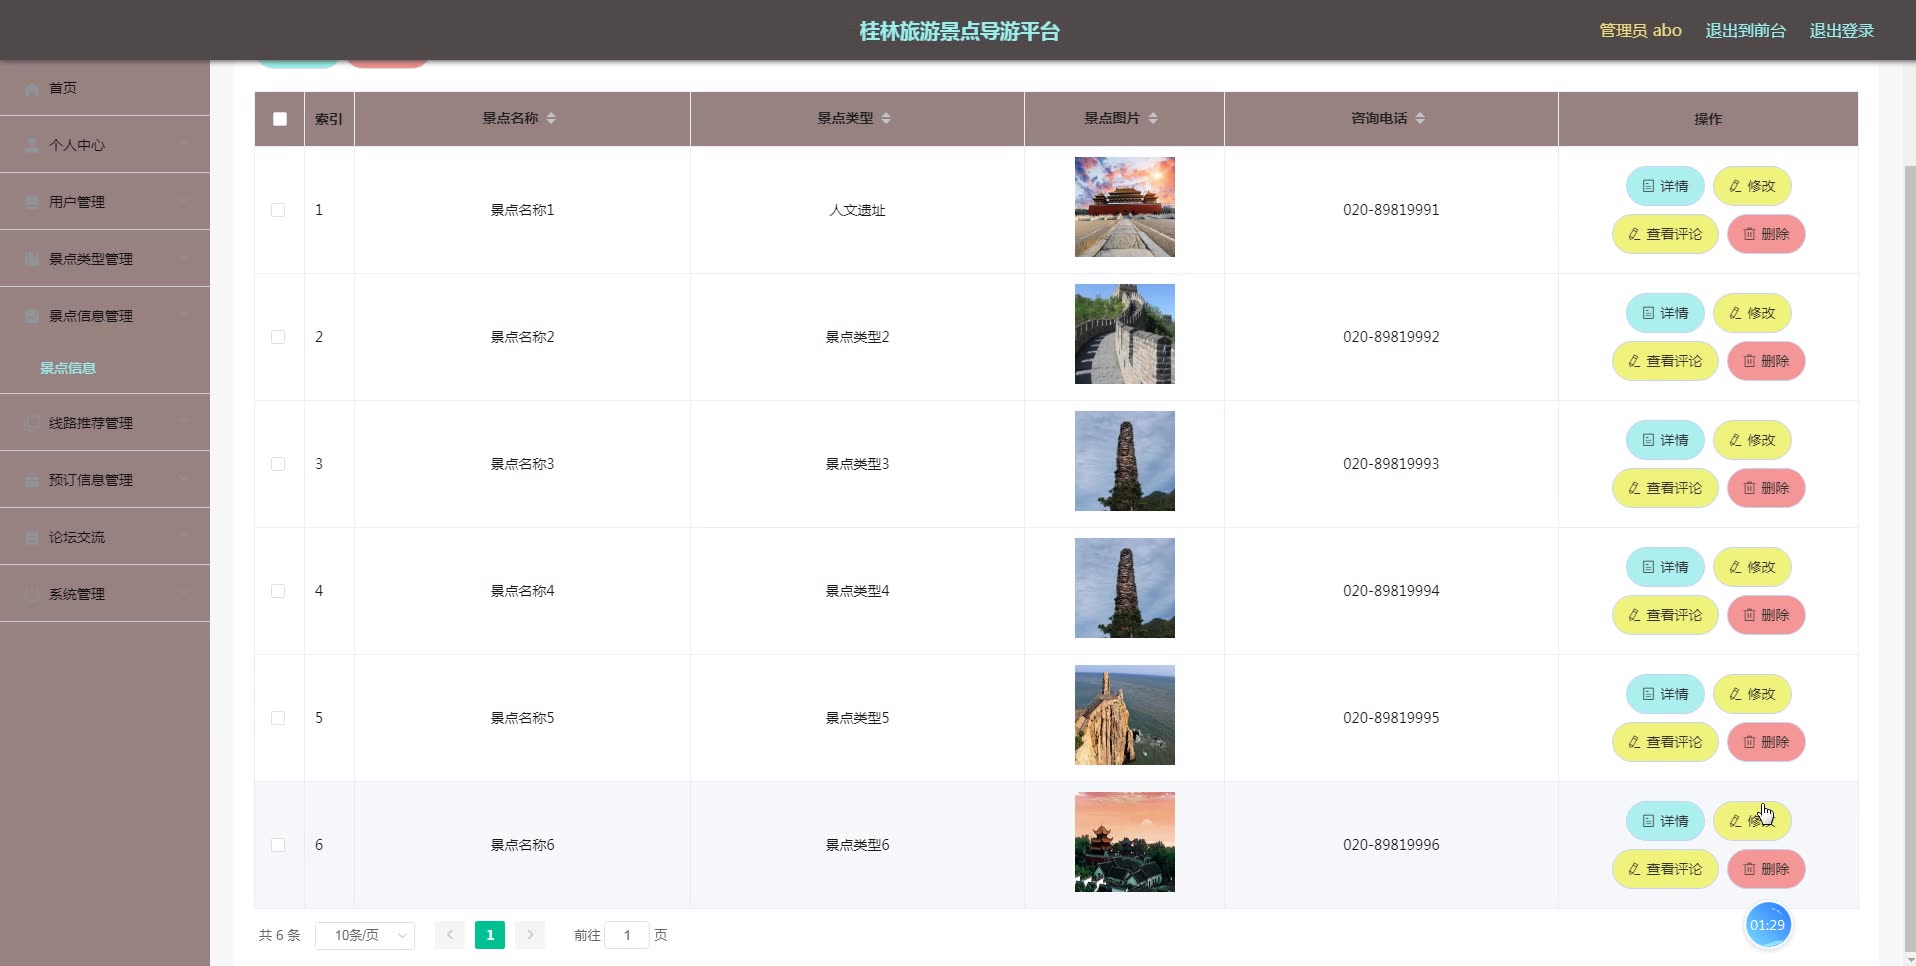Check the row 5 checkbox for 景点名称5

pyautogui.click(x=278, y=718)
